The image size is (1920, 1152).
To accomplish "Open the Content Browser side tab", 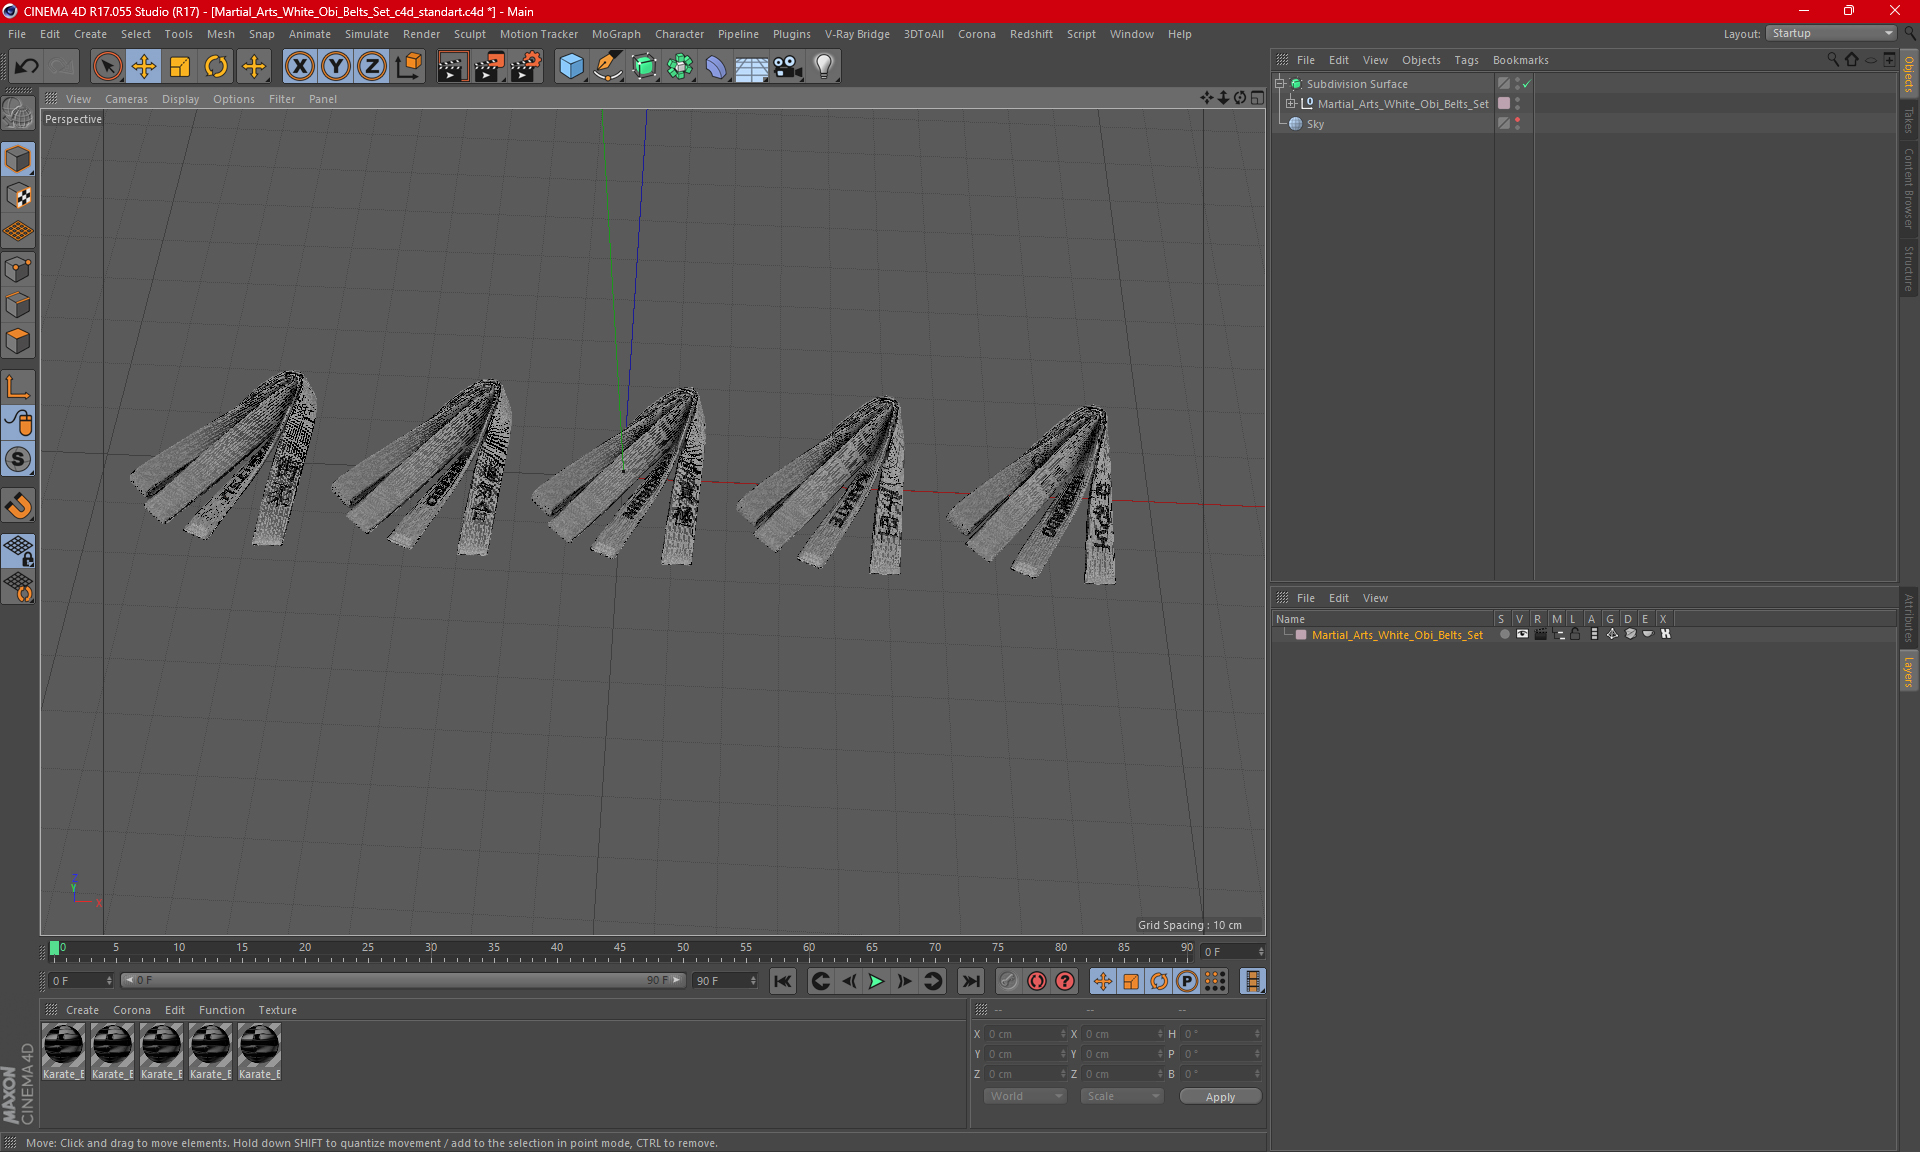I will [1908, 188].
